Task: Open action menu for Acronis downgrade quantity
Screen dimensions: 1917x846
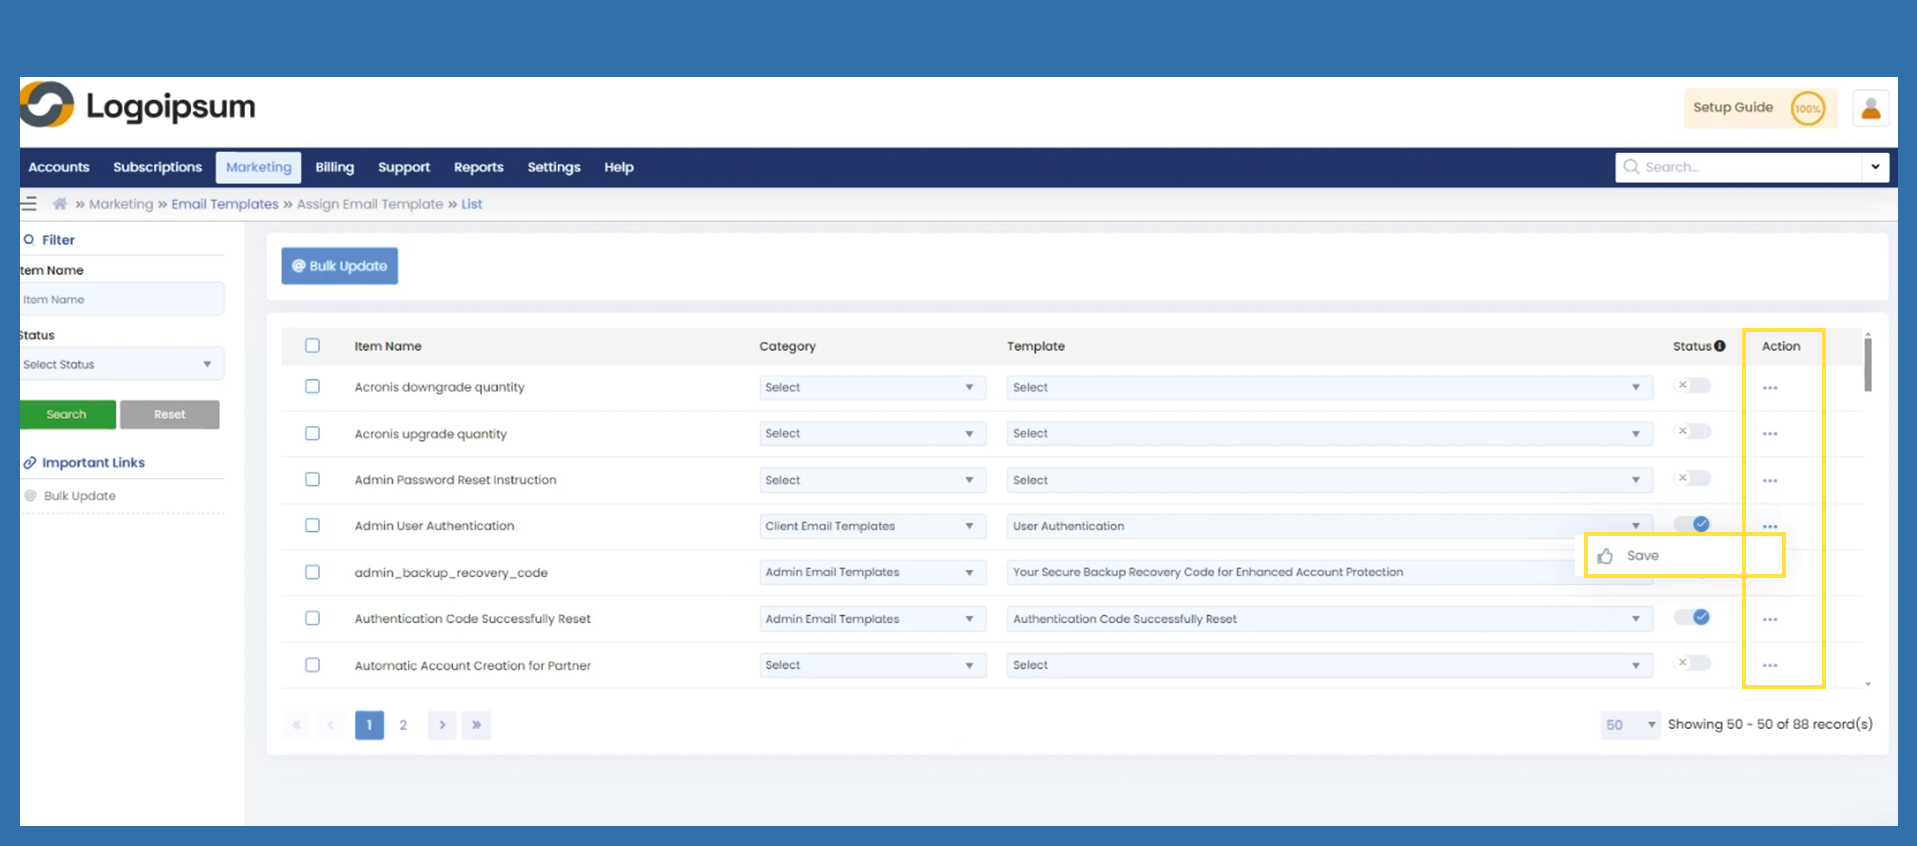Action: (x=1769, y=388)
